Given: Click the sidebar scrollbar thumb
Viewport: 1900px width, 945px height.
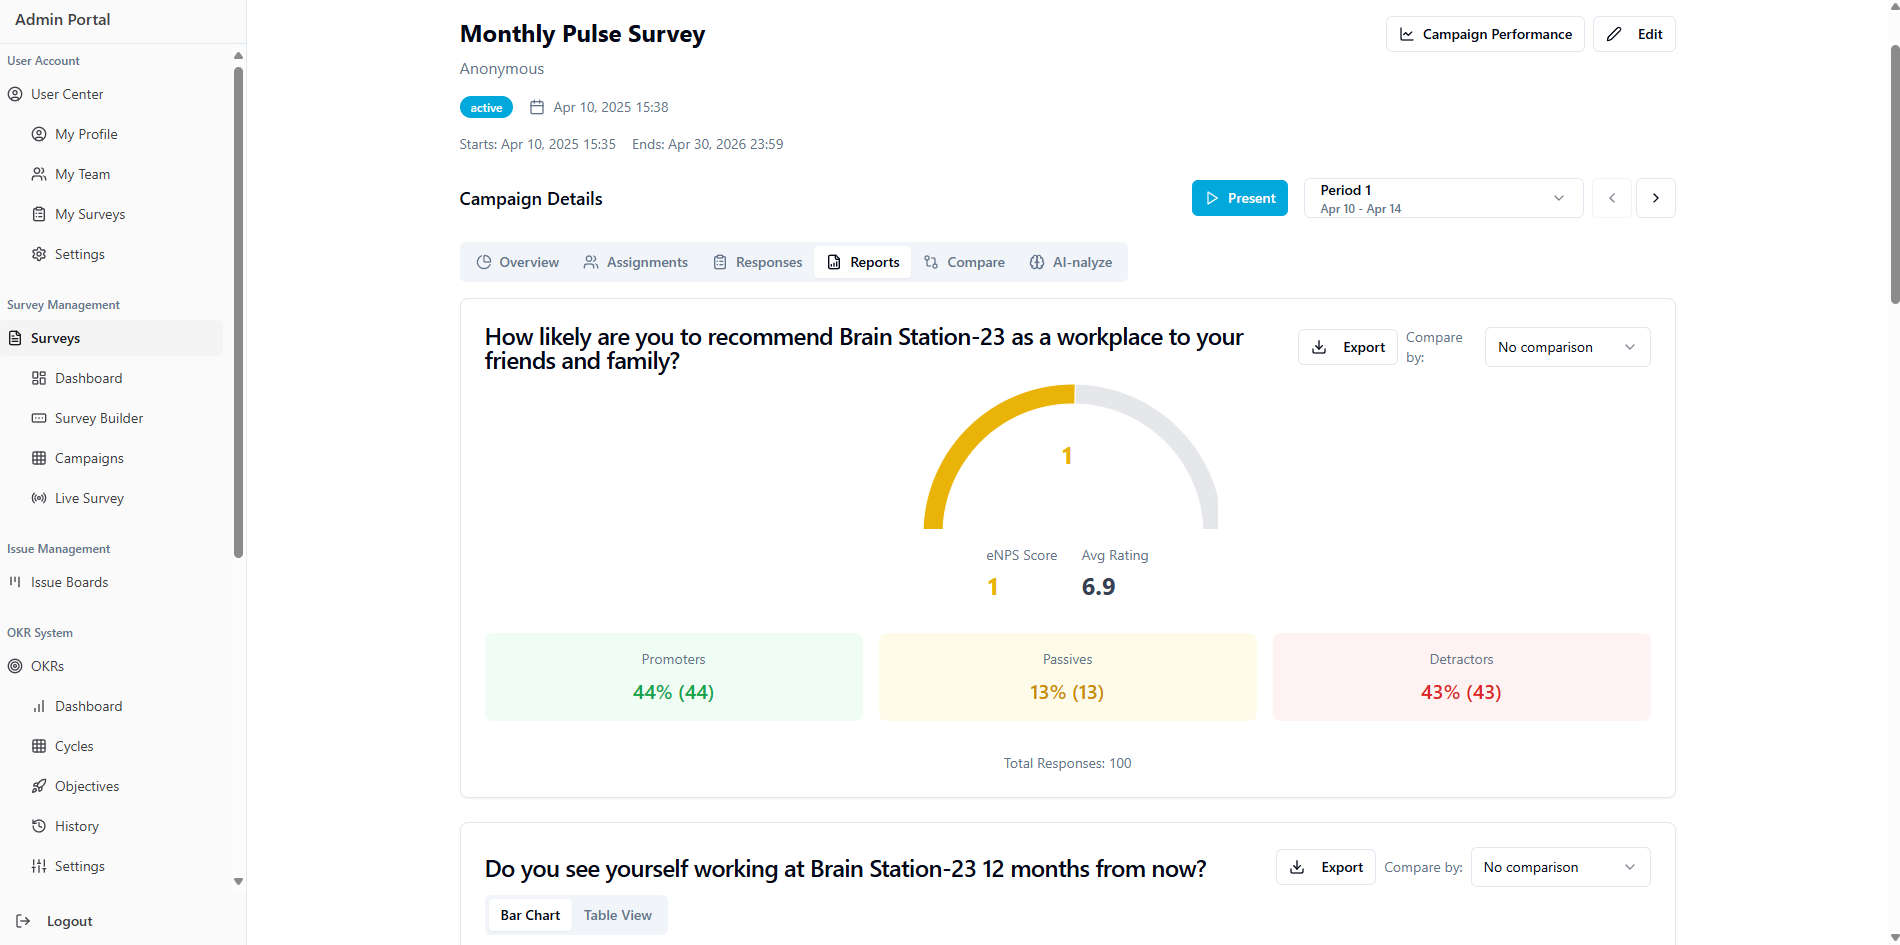Looking at the screenshot, I should pyautogui.click(x=238, y=312).
